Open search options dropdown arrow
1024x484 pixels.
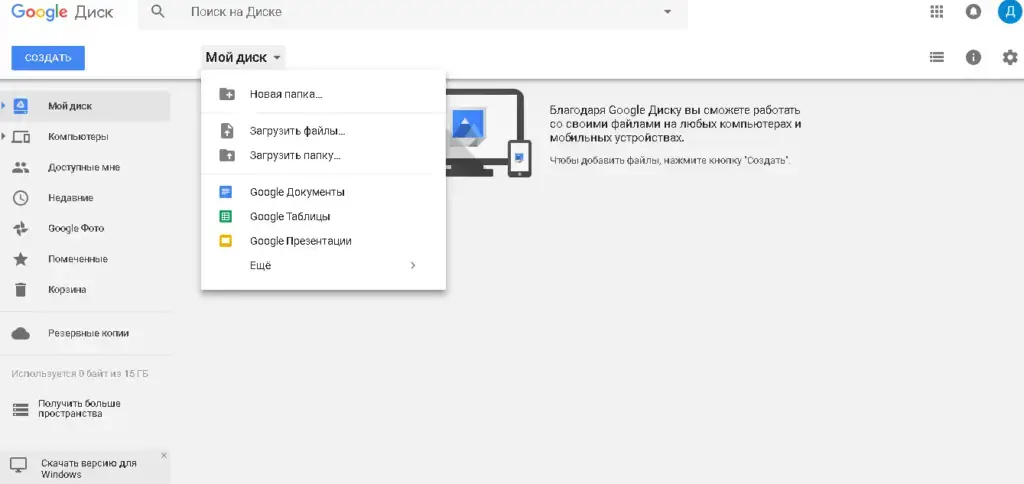tap(668, 12)
